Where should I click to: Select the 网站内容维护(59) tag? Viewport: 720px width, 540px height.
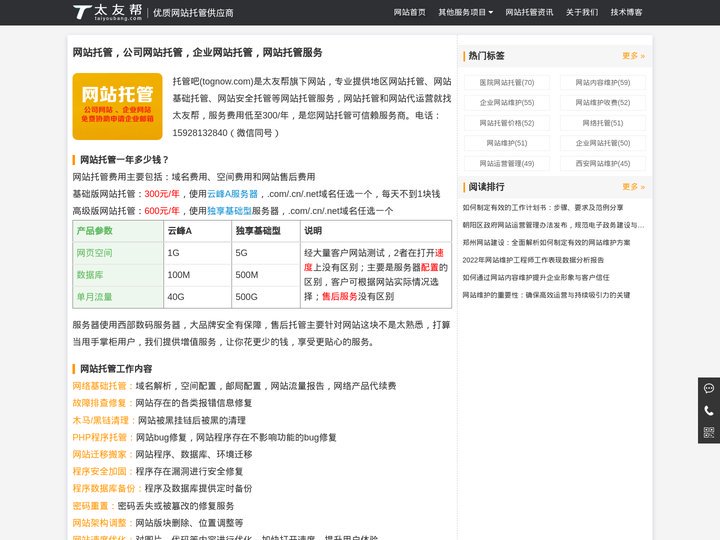pos(603,83)
